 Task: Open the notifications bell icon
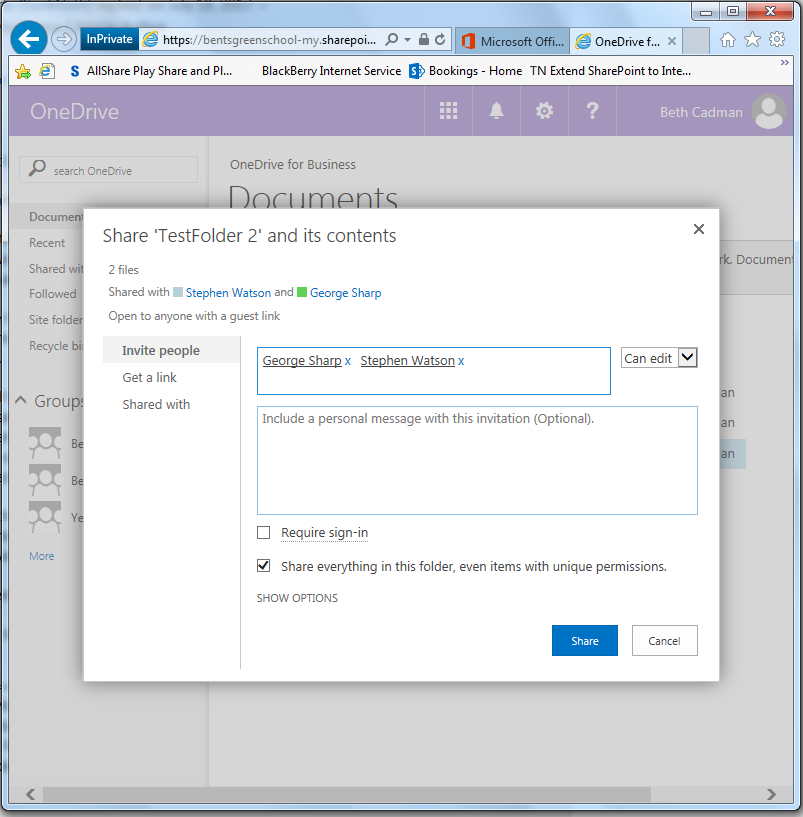pyautogui.click(x=496, y=111)
